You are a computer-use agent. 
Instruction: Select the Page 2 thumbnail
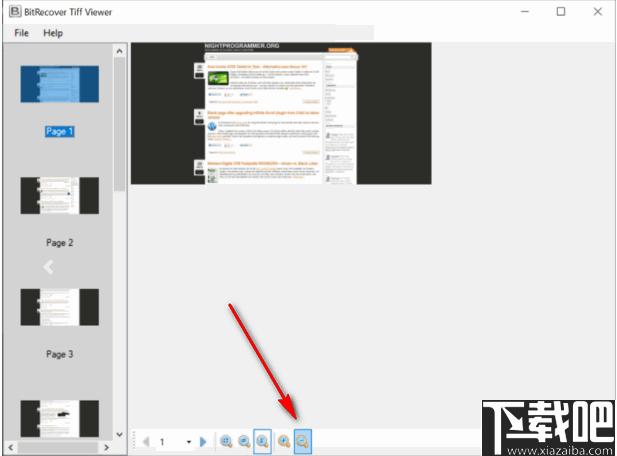[59, 196]
